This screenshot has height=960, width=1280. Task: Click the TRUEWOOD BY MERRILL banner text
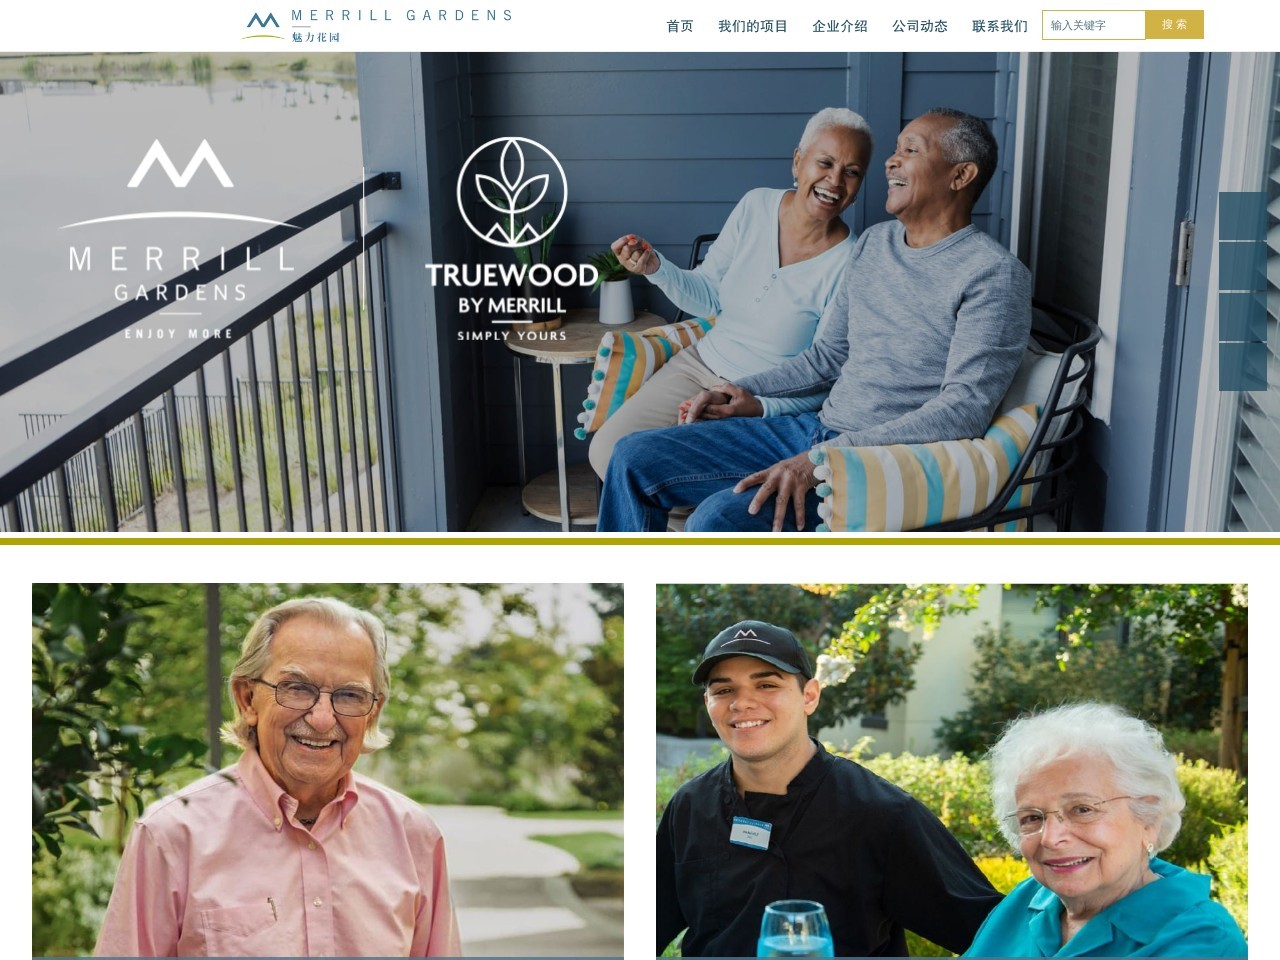coord(511,288)
